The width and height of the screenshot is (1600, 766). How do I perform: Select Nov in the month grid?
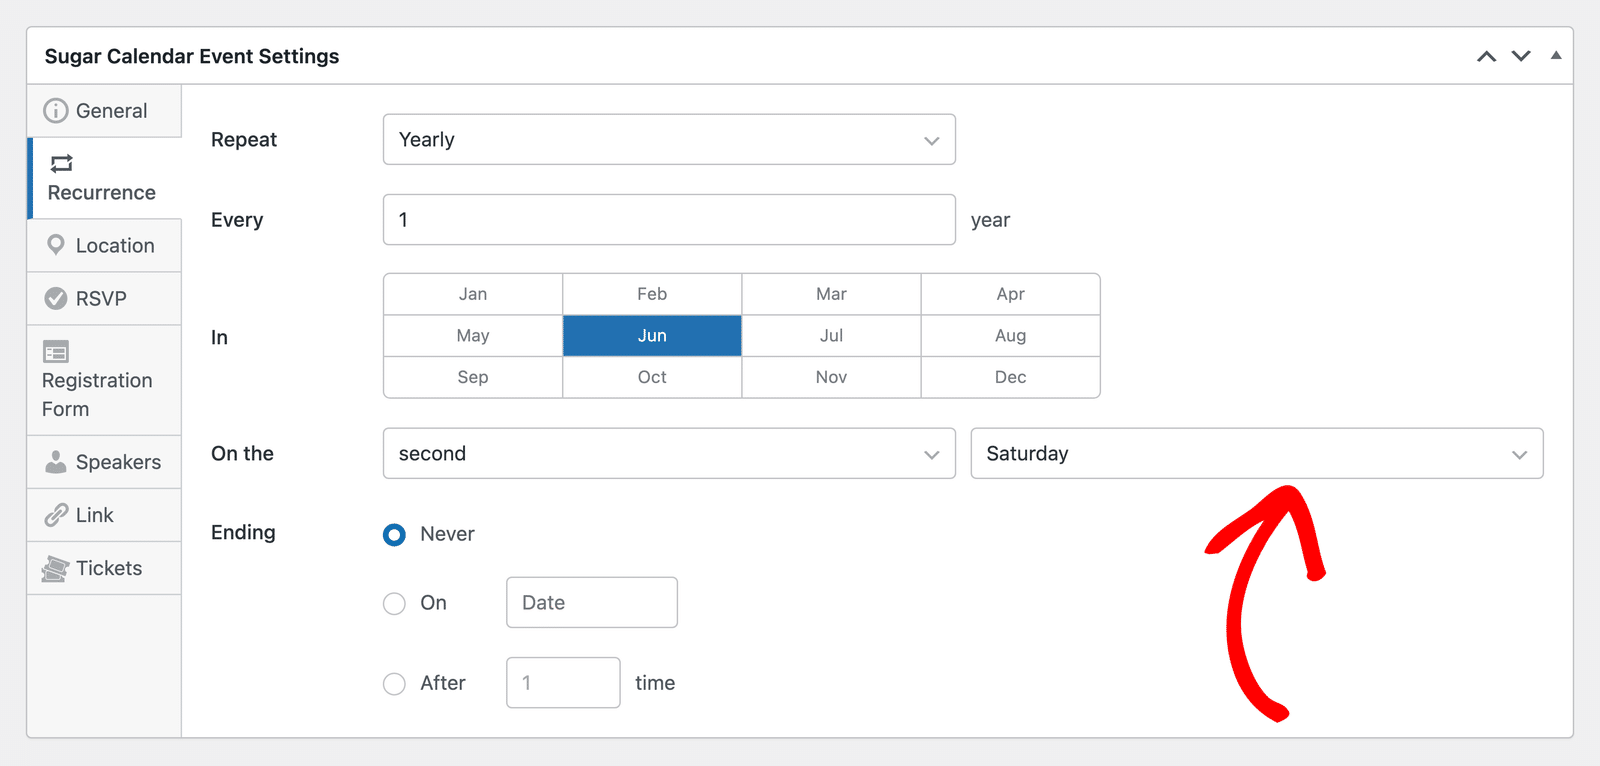pos(831,377)
